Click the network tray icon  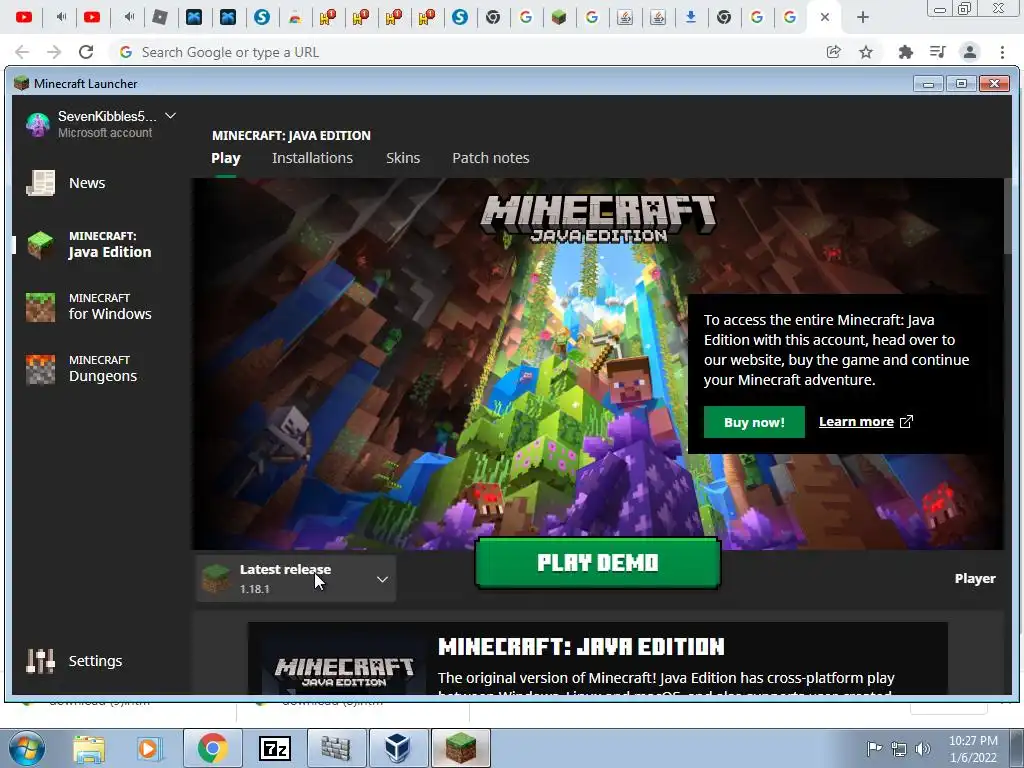coord(899,749)
